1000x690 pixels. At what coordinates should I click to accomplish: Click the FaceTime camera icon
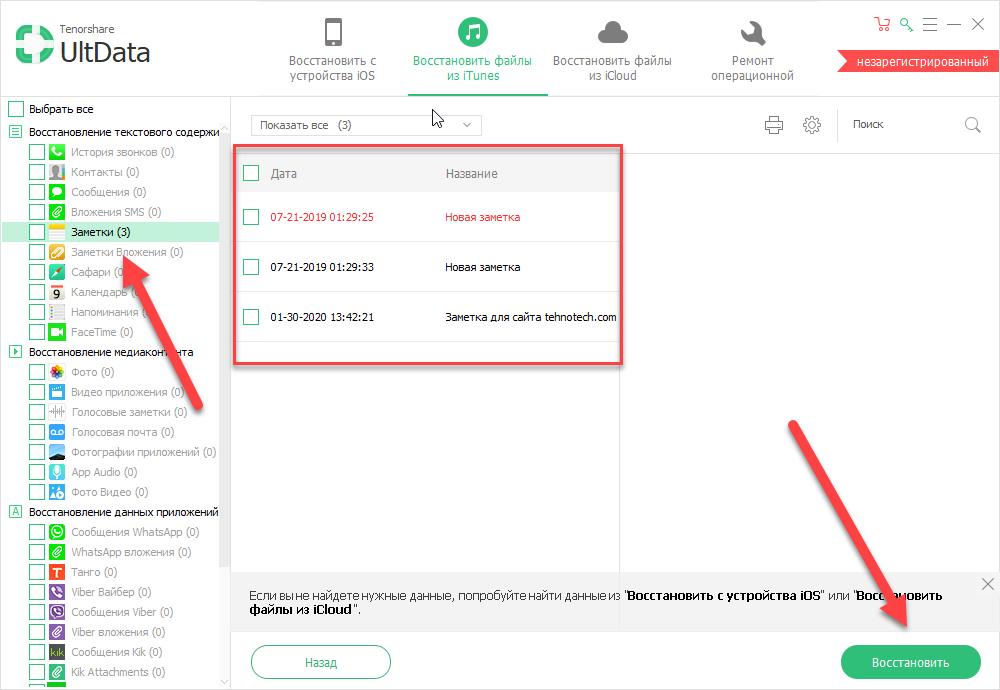57,332
